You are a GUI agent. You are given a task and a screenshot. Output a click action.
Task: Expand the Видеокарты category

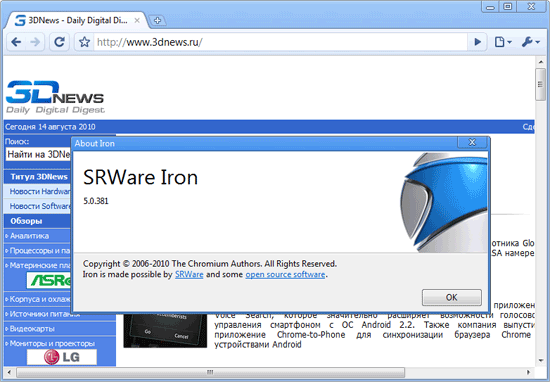coord(32,329)
